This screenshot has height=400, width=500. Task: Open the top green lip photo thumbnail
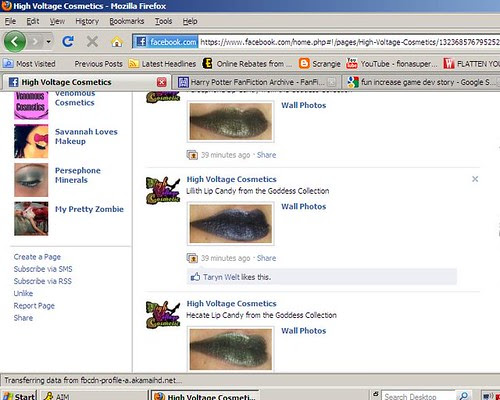[x=231, y=121]
